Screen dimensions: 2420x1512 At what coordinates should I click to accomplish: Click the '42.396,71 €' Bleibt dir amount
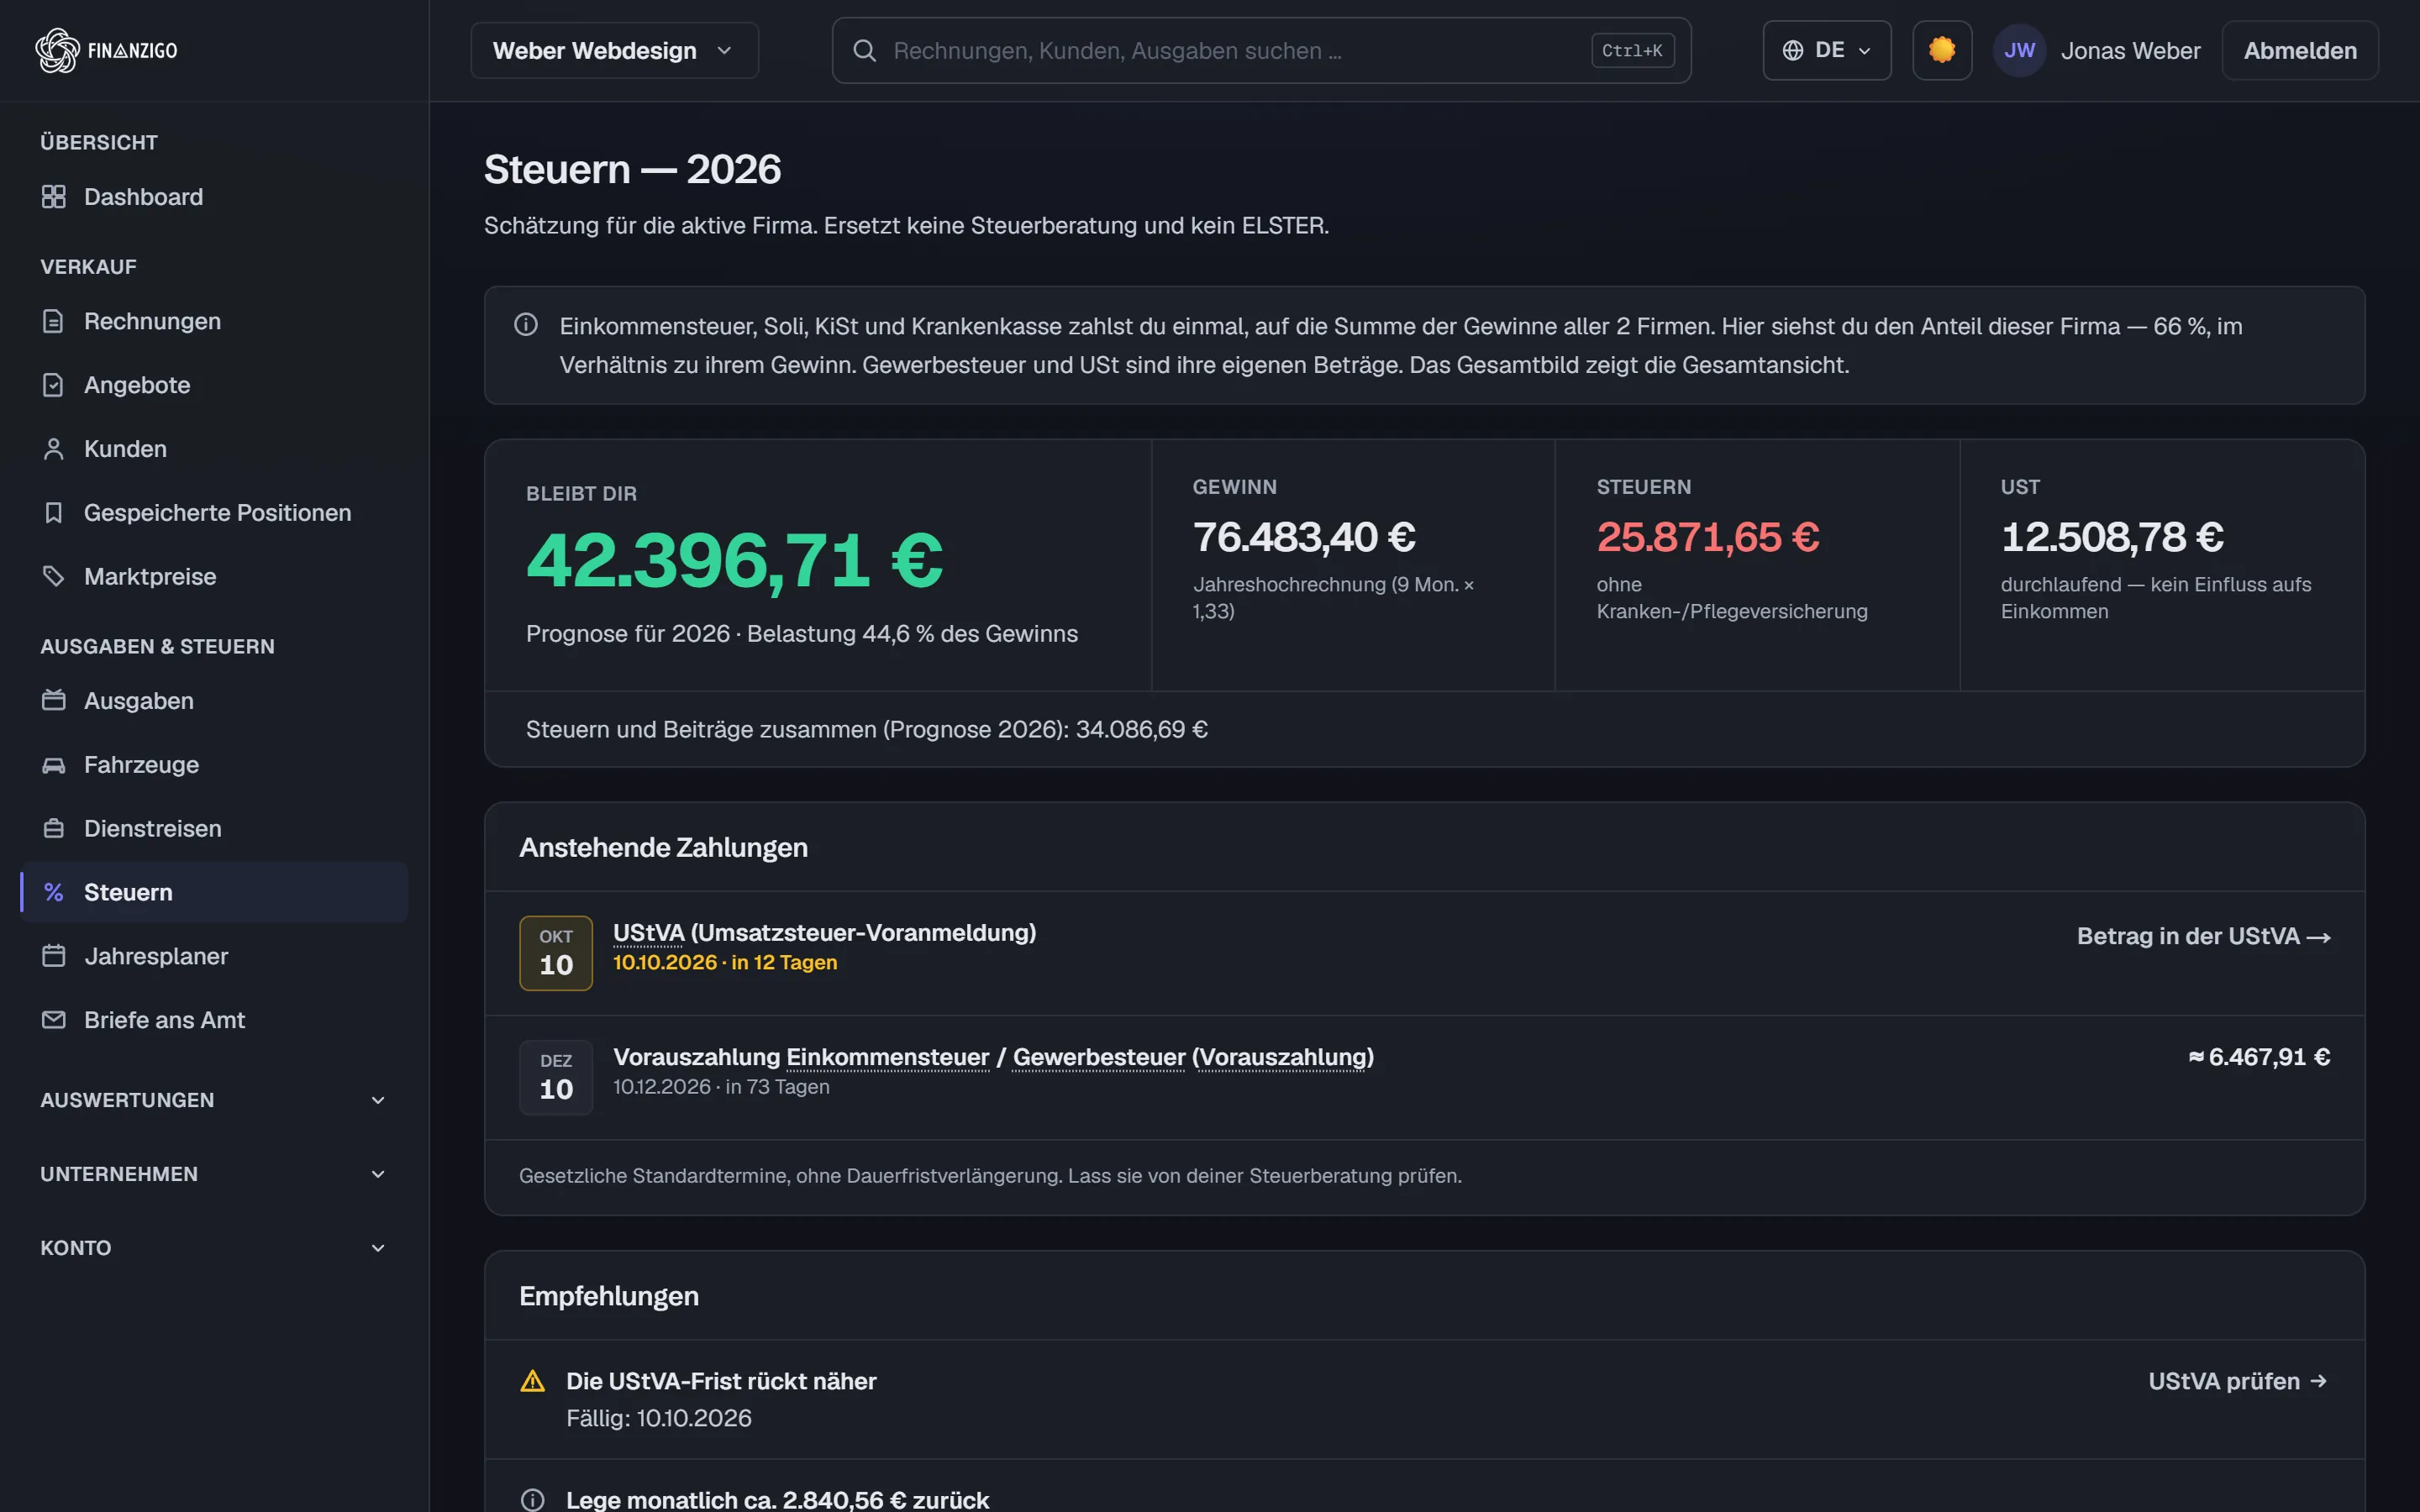click(x=734, y=560)
